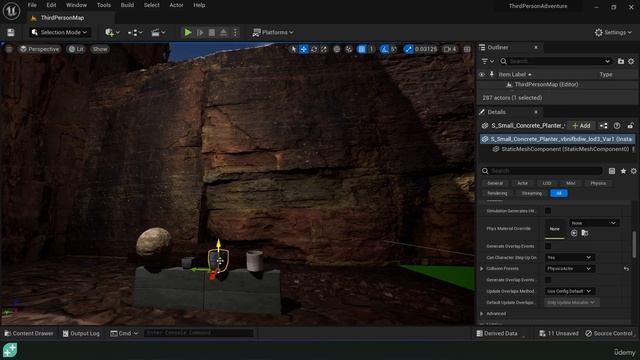This screenshot has height=360, width=640.
Task: Open the Cinematics clapperboard menu
Action: click(x=158, y=33)
